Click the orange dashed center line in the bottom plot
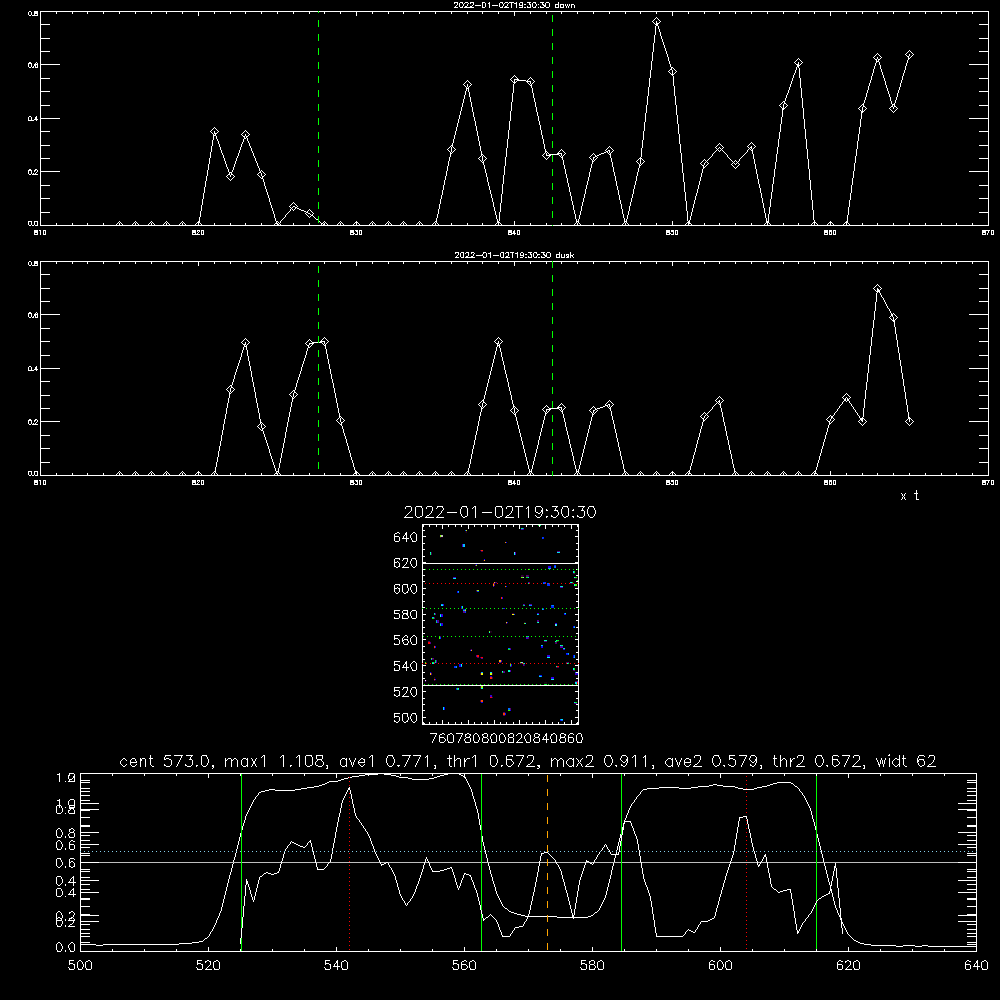 pyautogui.click(x=547, y=861)
